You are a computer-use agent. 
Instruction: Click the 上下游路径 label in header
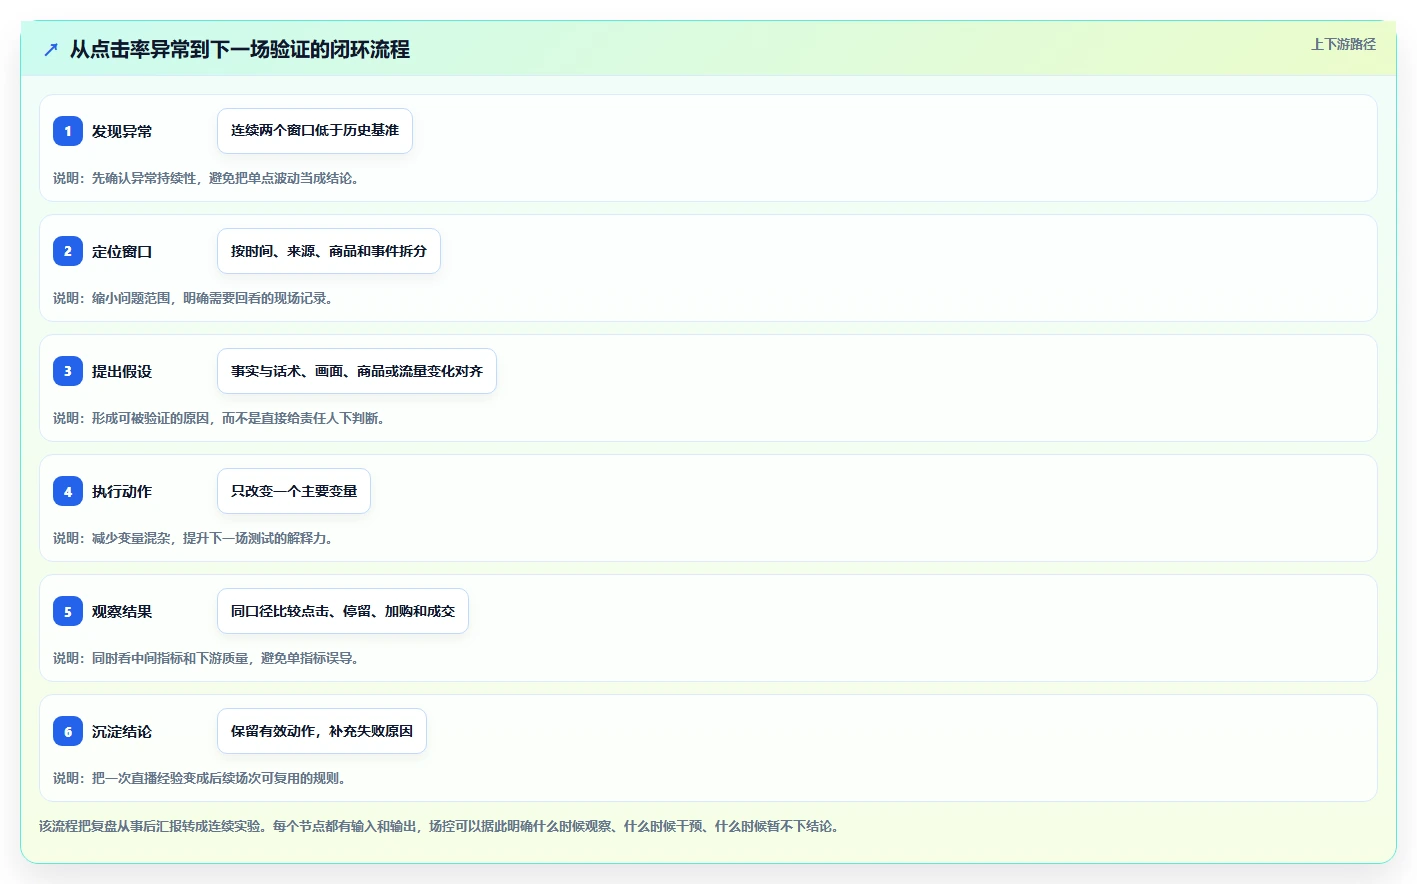pos(1343,44)
